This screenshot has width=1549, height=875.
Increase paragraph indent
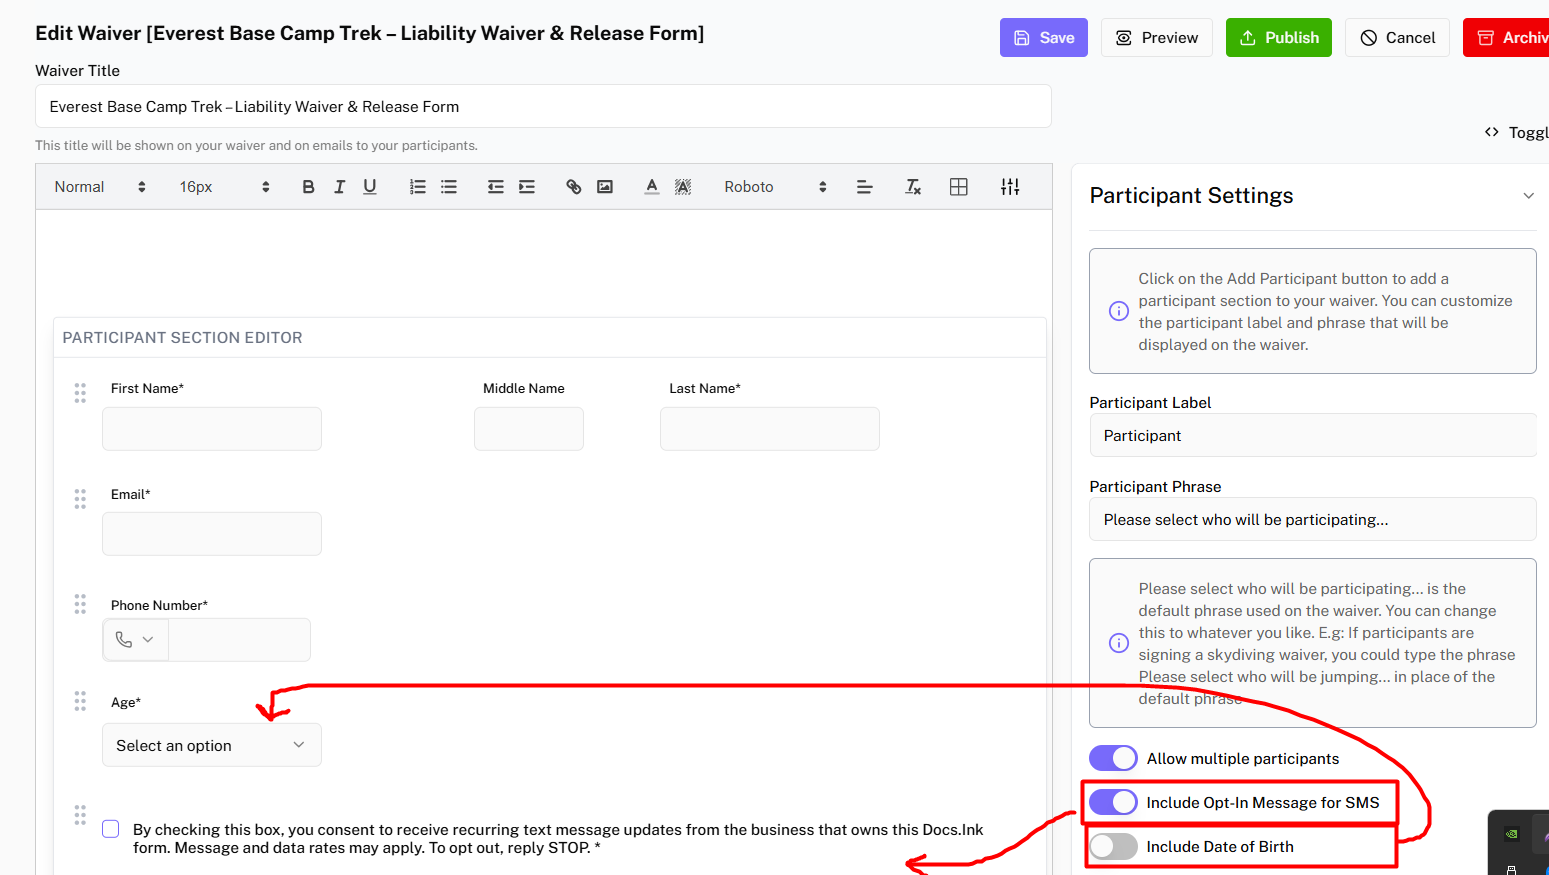(x=527, y=187)
